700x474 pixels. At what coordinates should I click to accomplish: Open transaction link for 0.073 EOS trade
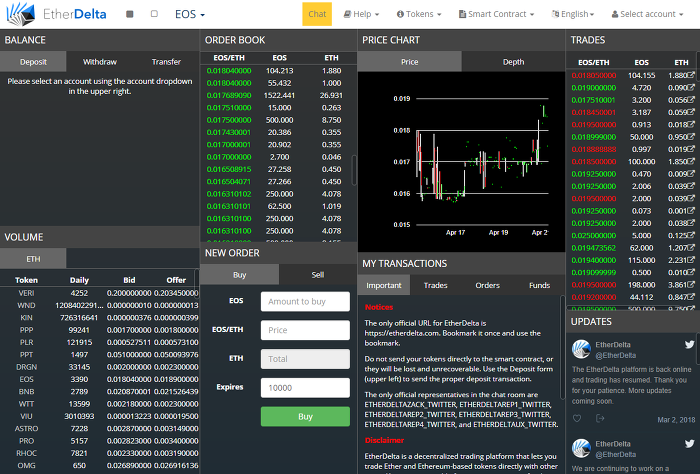tap(691, 211)
